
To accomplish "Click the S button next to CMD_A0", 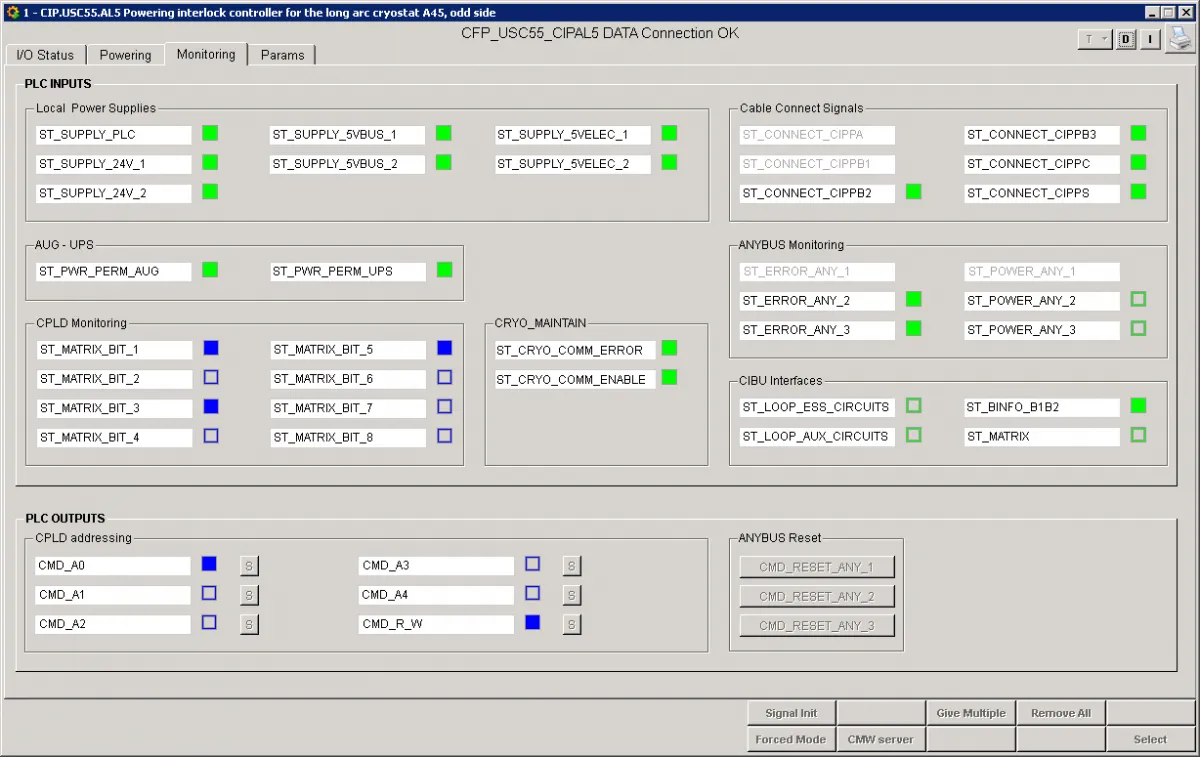I will pyautogui.click(x=249, y=566).
